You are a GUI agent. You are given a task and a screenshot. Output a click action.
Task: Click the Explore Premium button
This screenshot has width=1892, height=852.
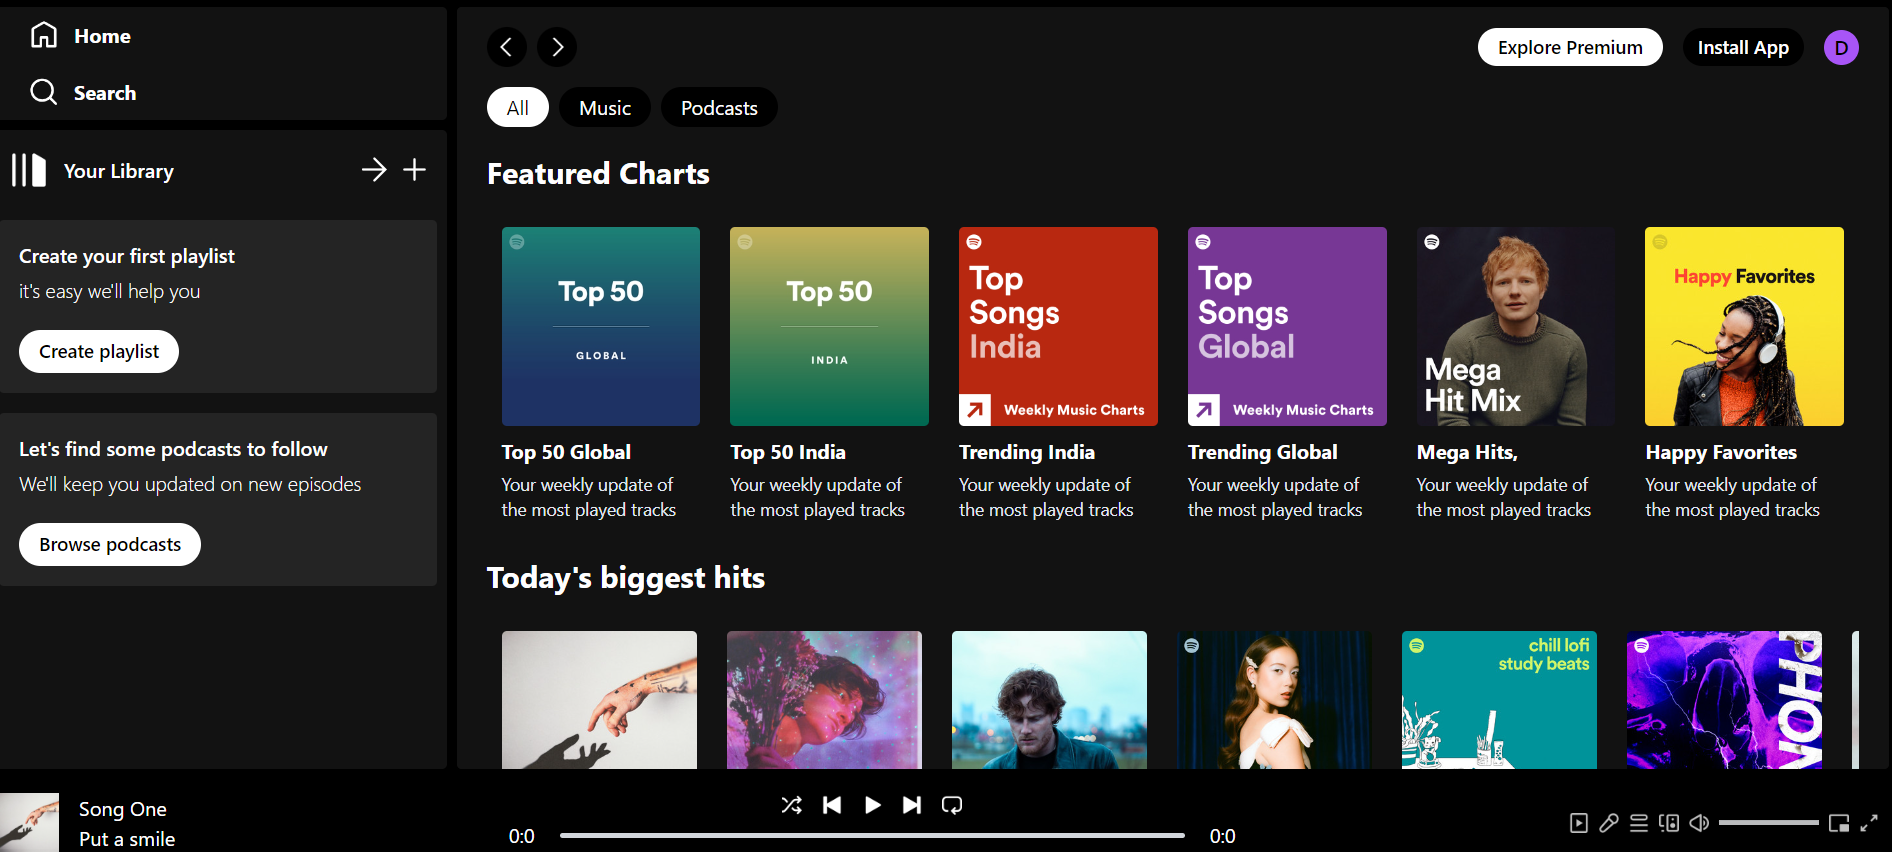pyautogui.click(x=1569, y=47)
